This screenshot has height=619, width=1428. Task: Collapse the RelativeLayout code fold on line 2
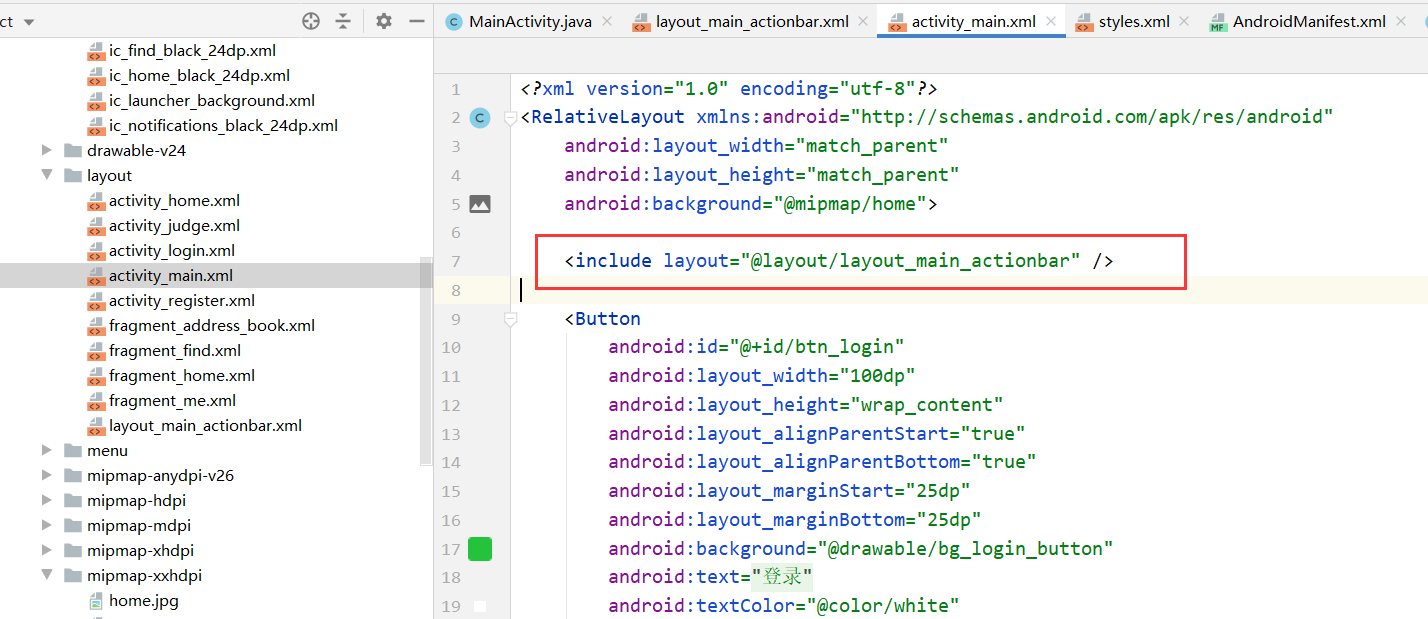510,117
